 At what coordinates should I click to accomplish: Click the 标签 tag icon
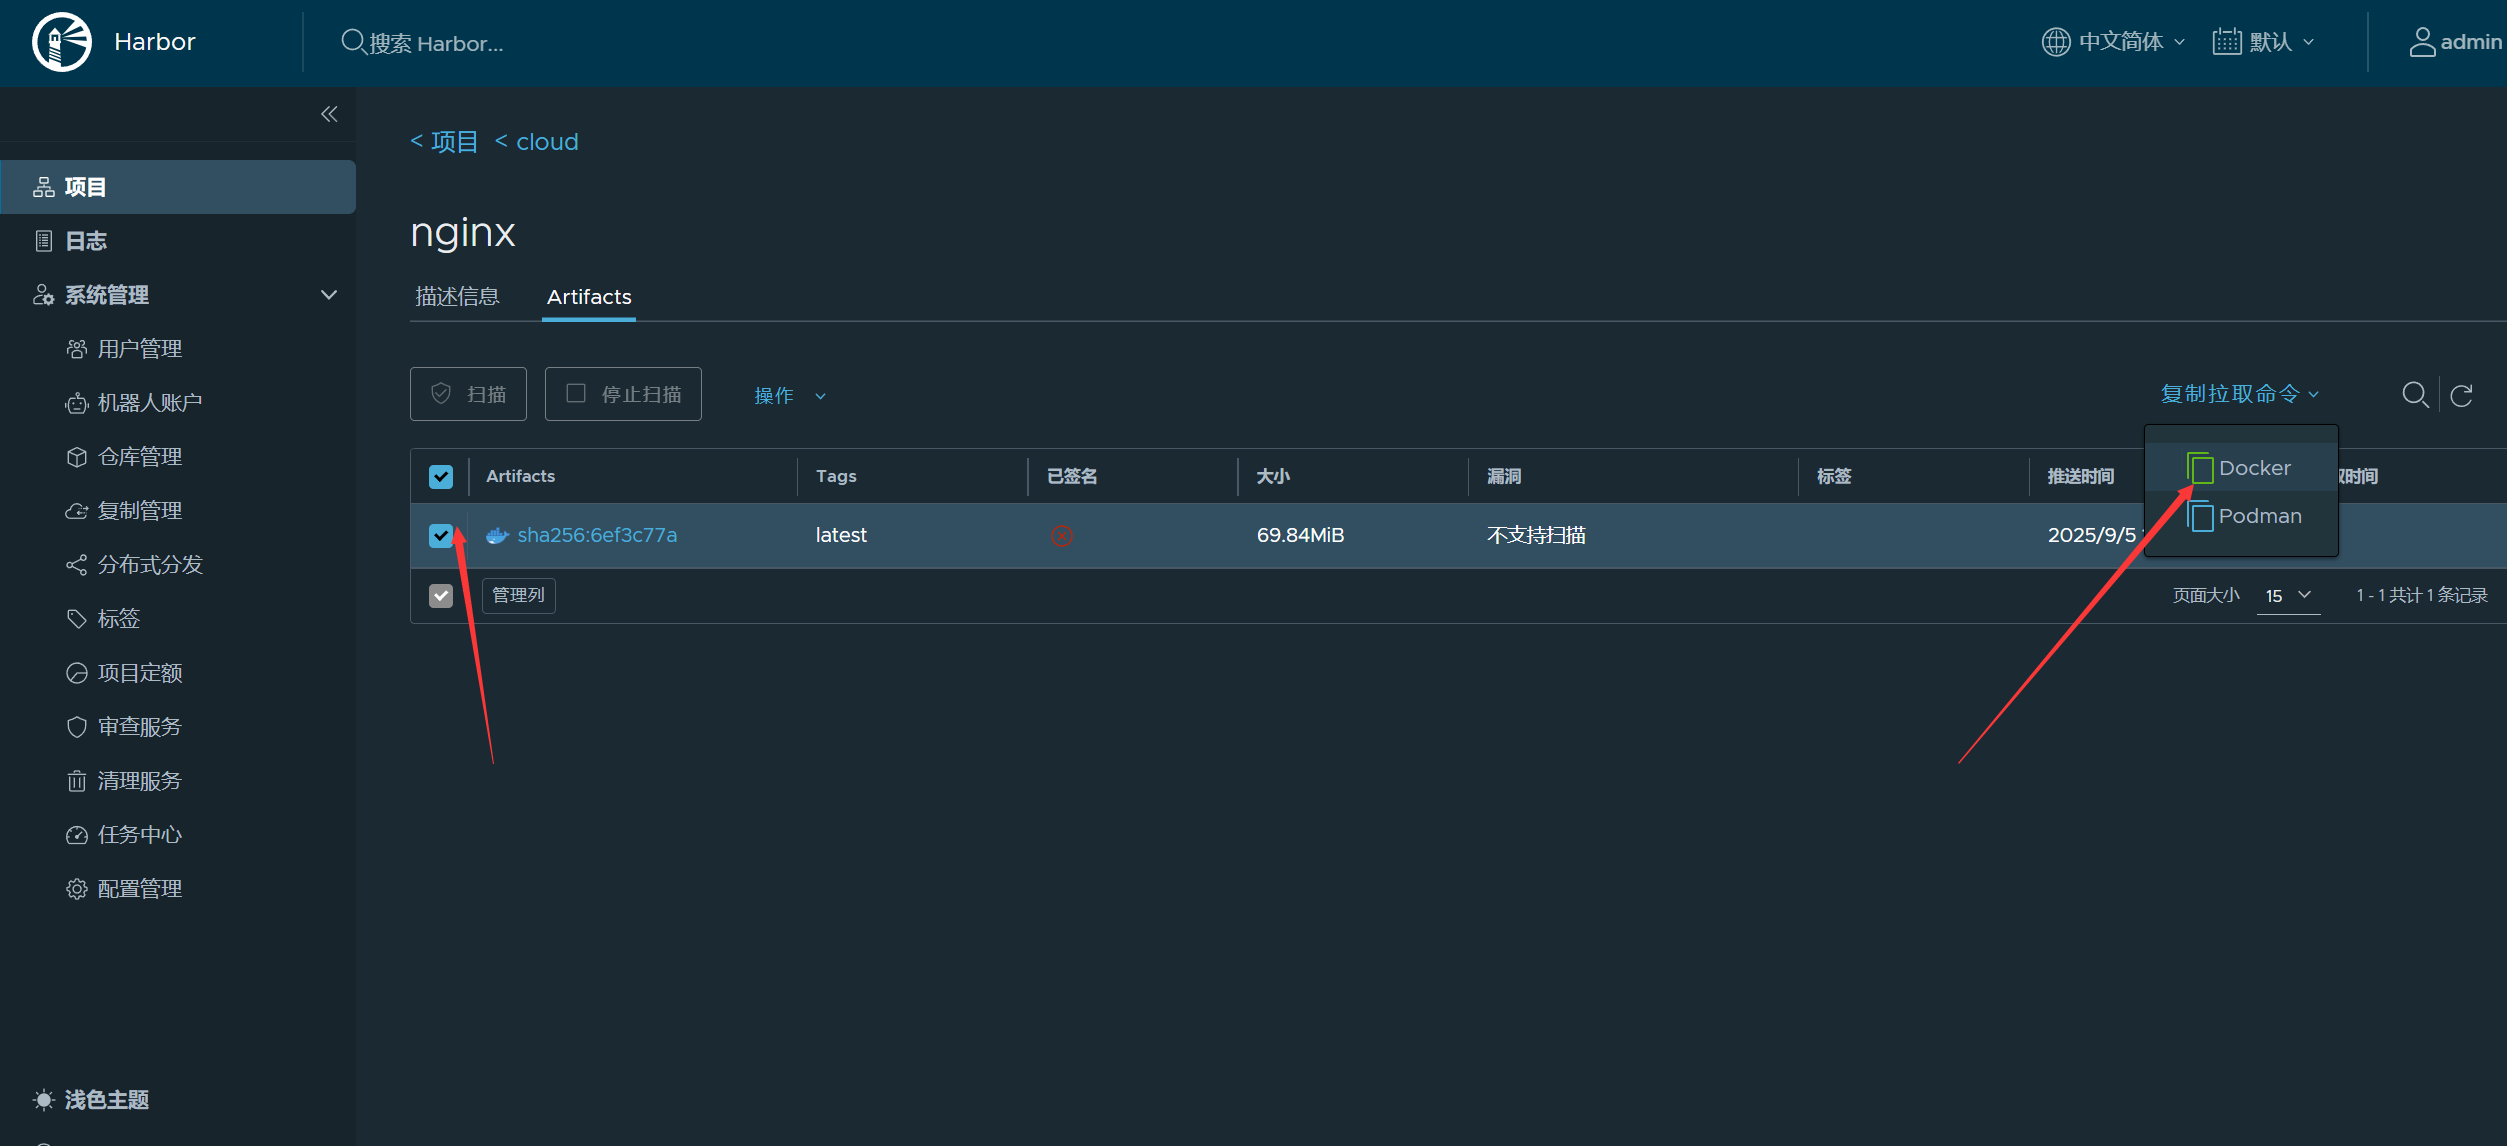pyautogui.click(x=77, y=619)
